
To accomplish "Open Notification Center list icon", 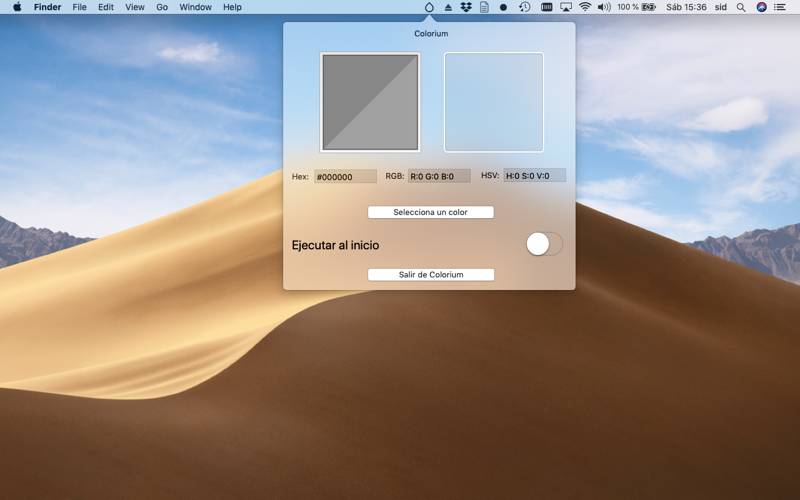I will [x=781, y=7].
